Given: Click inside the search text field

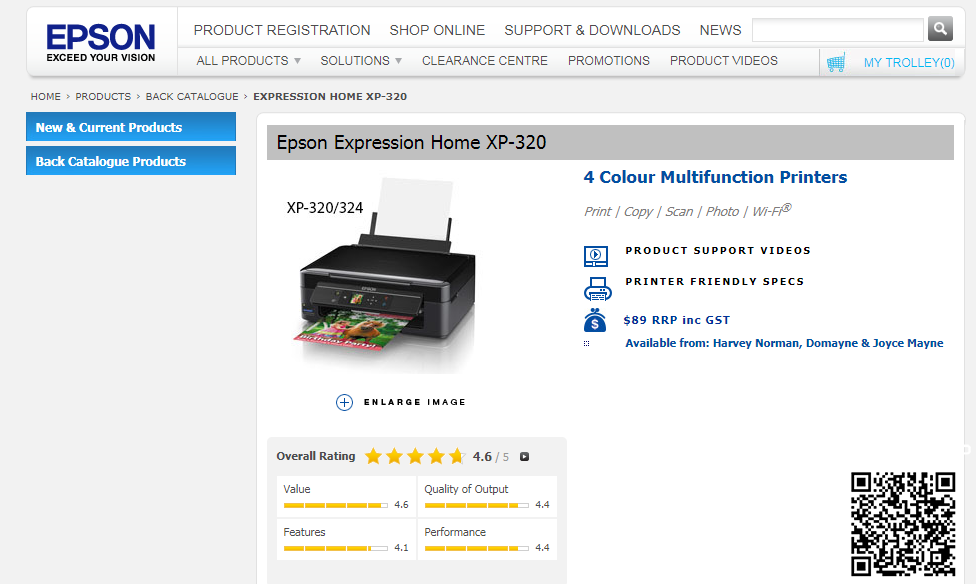Looking at the screenshot, I should click(837, 30).
